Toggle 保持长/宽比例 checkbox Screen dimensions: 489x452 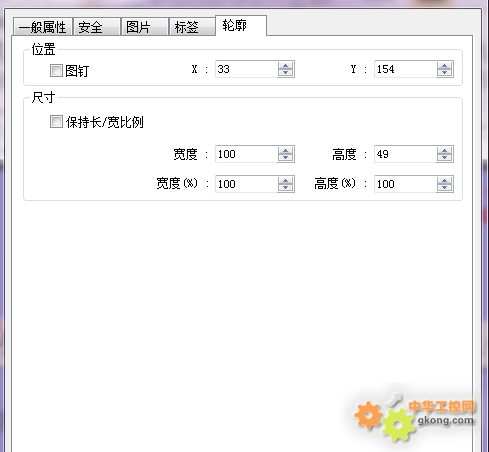point(56,121)
